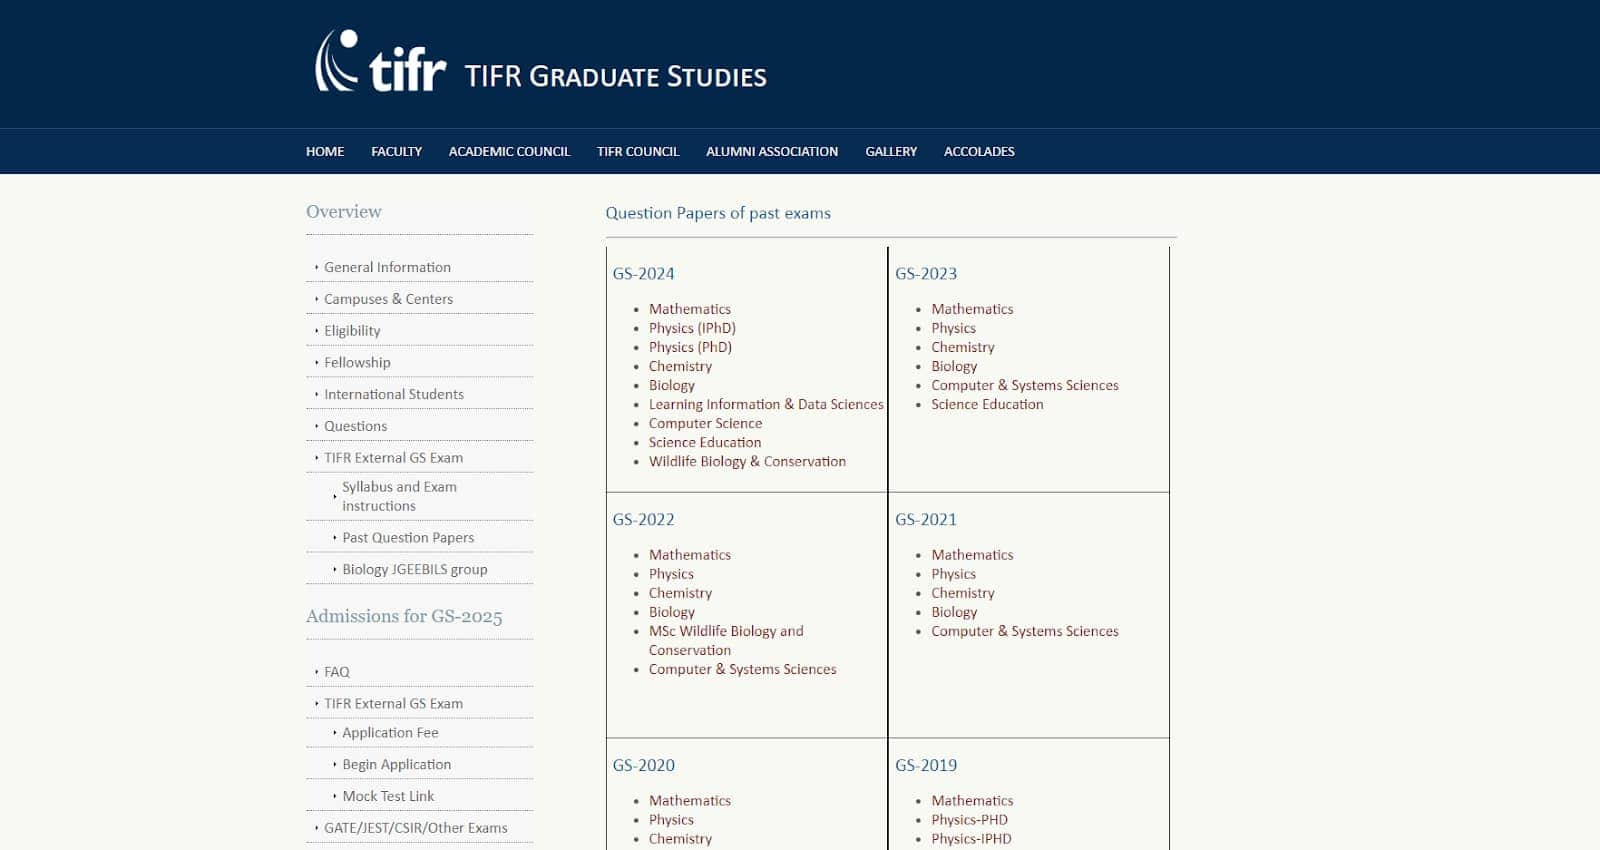
Task: Click the TIFR Graduate Studies title
Action: click(616, 77)
